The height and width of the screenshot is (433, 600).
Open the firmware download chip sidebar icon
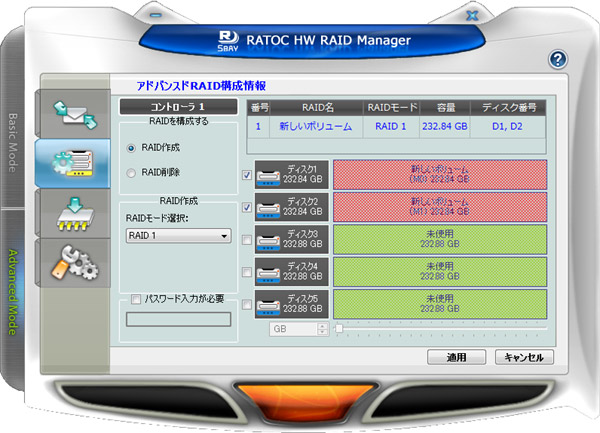75,213
